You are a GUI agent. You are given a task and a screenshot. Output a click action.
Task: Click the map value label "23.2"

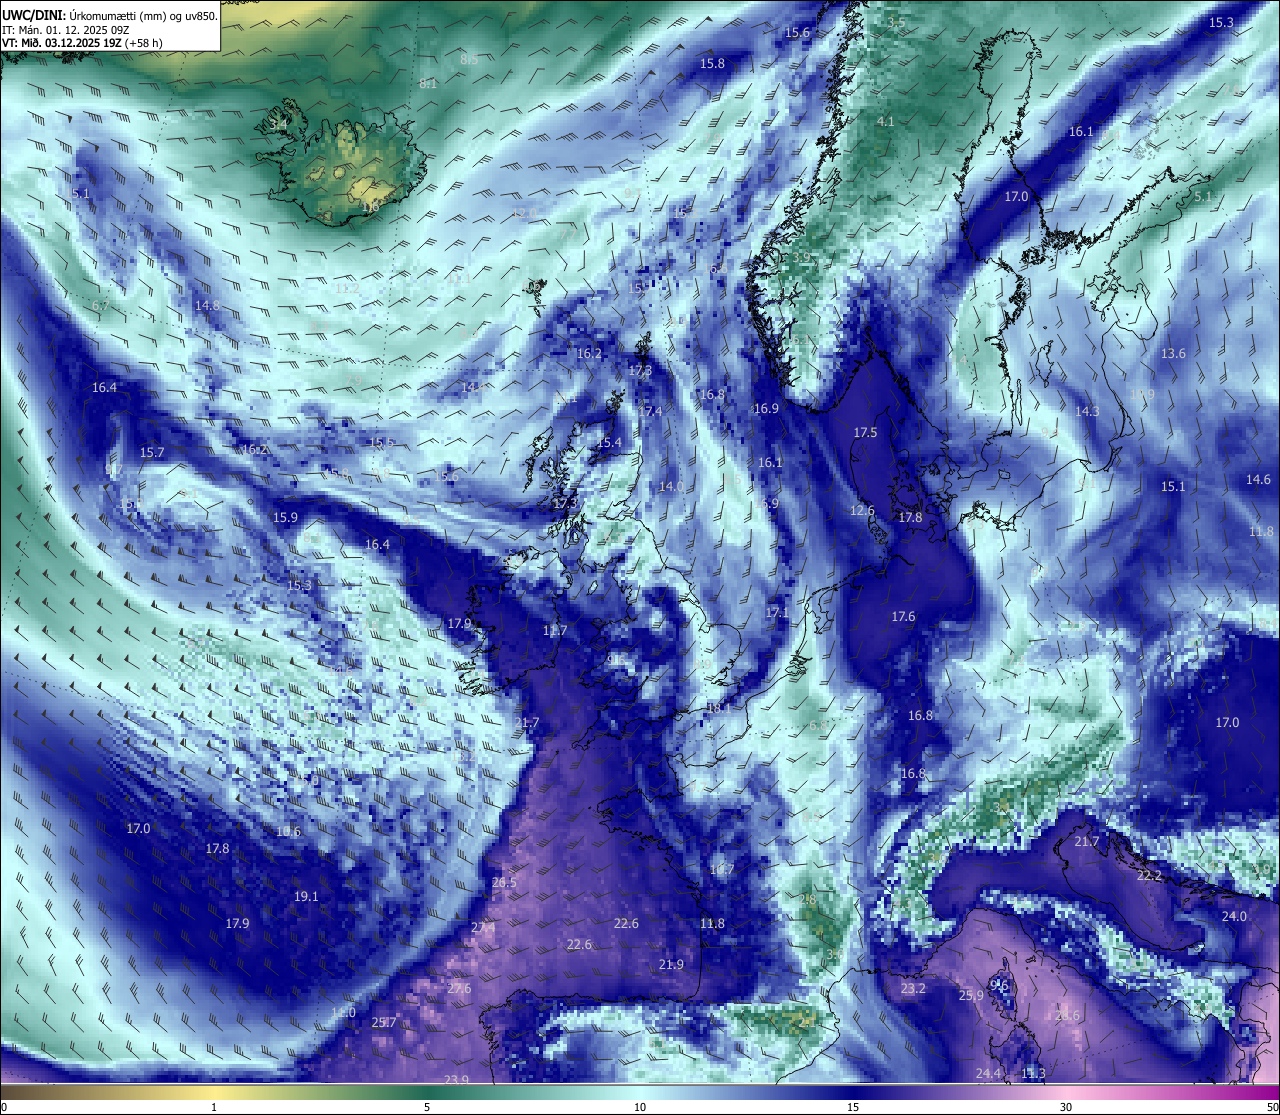click(x=913, y=988)
